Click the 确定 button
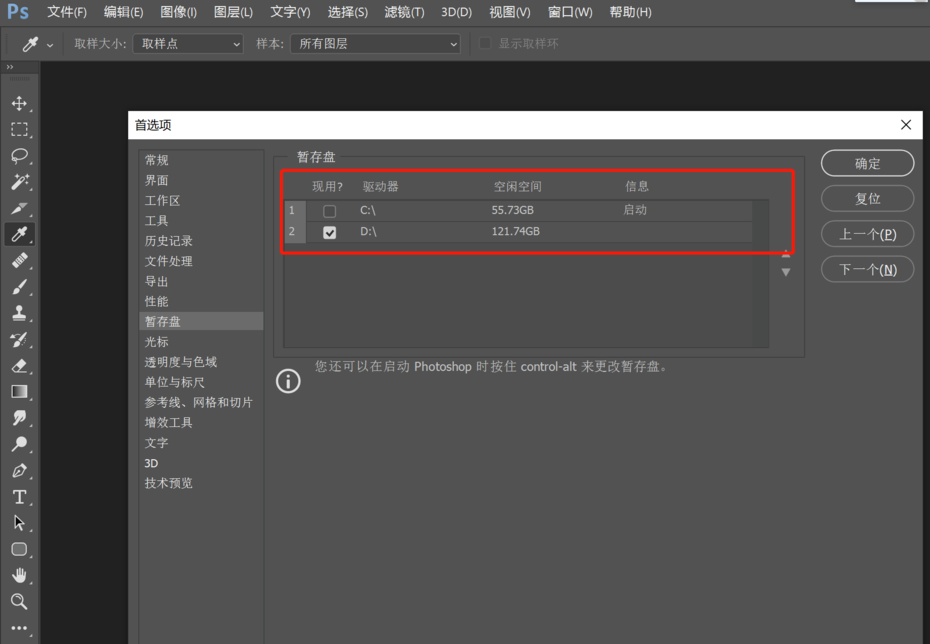Screen dimensions: 930x644 pyautogui.click(x=867, y=163)
